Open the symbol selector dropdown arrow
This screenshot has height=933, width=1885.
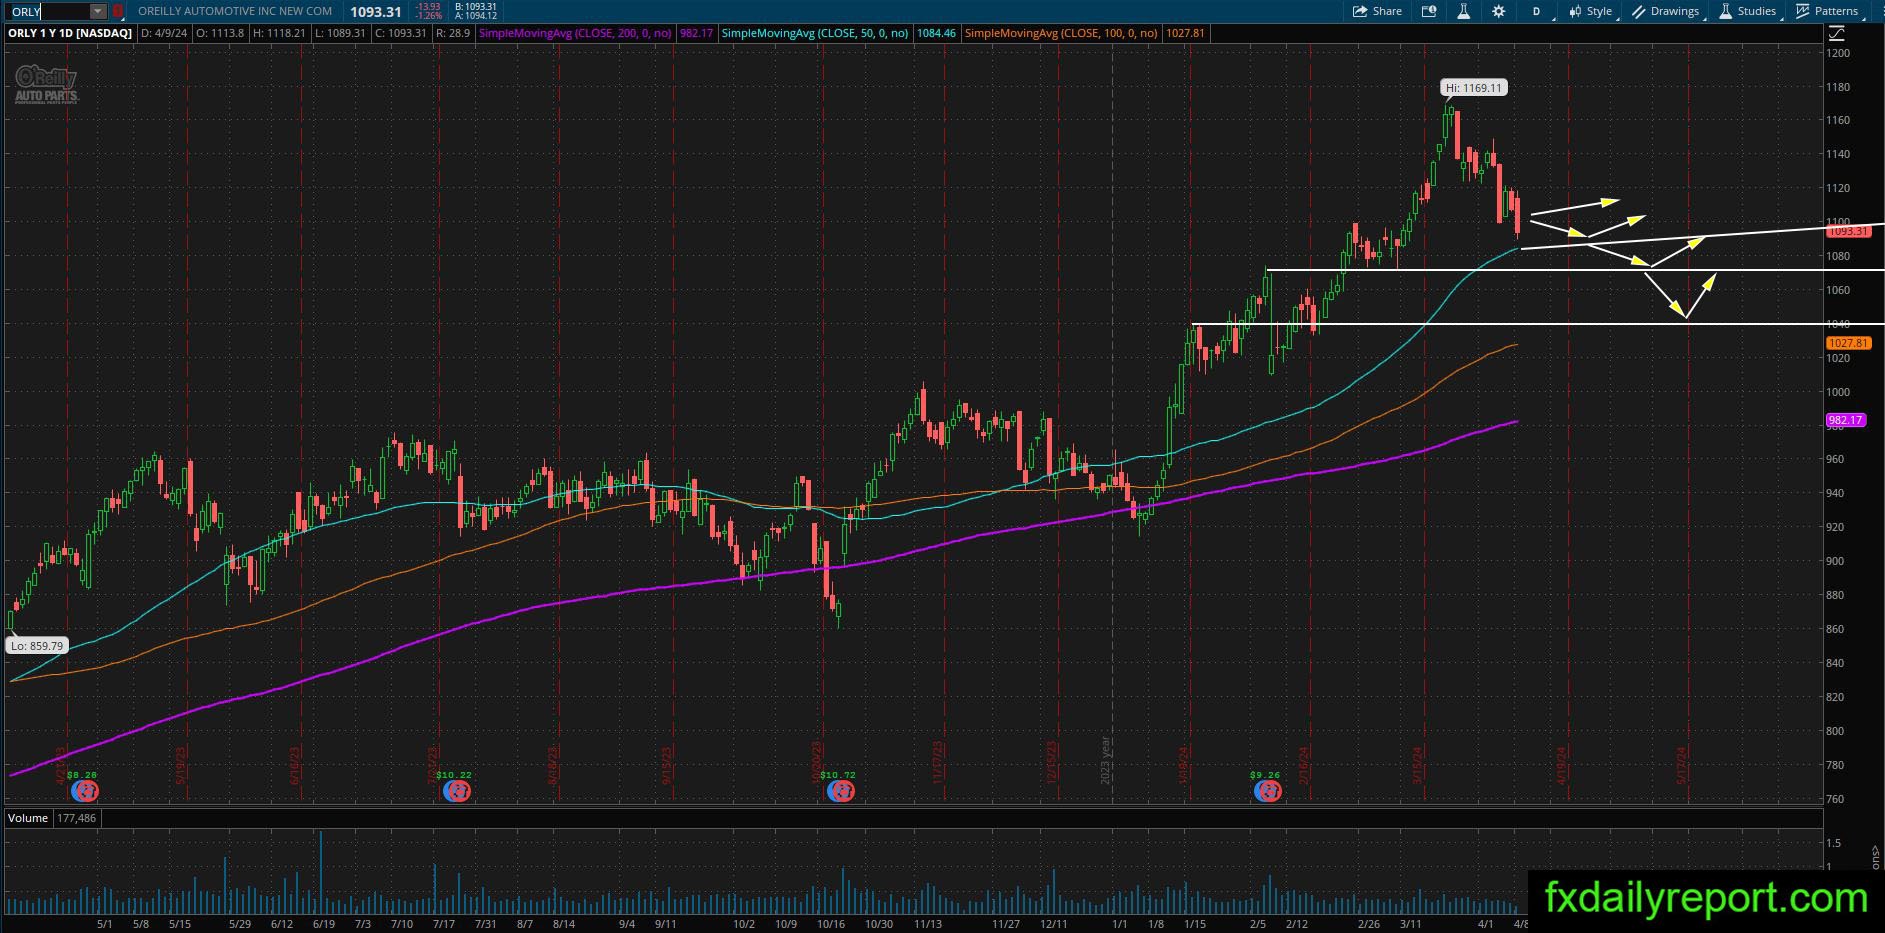tap(98, 11)
